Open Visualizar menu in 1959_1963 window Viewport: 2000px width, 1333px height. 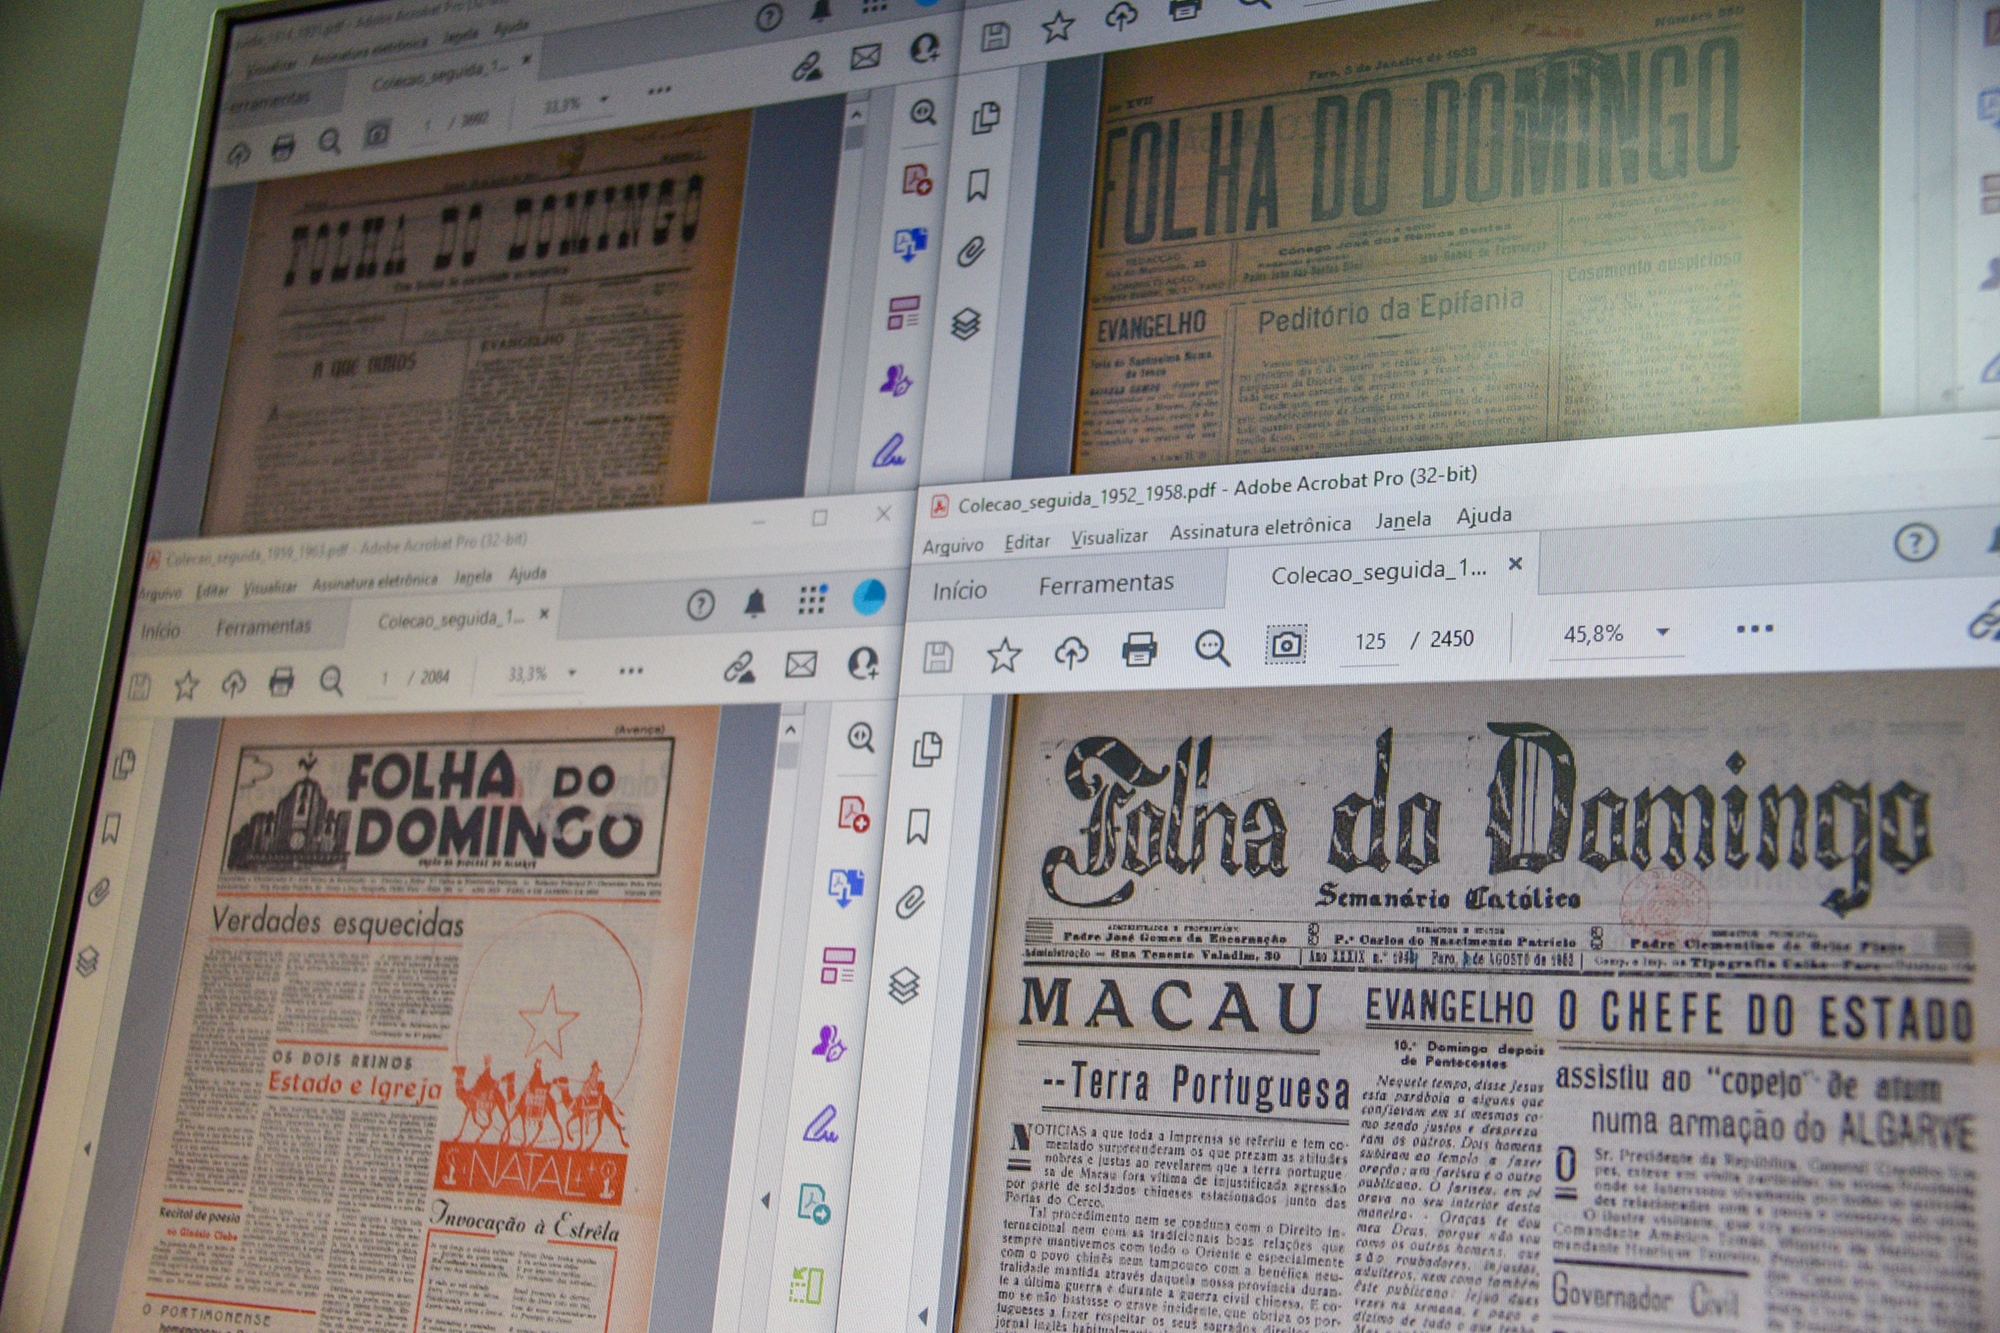pyautogui.click(x=270, y=587)
